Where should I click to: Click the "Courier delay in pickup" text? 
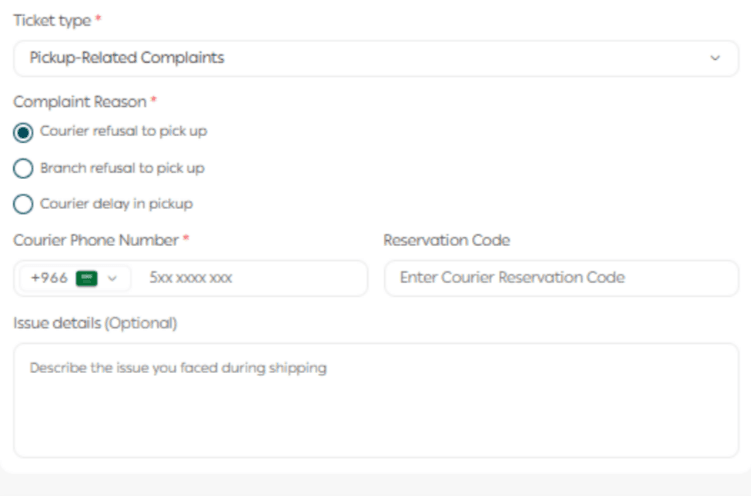point(116,204)
